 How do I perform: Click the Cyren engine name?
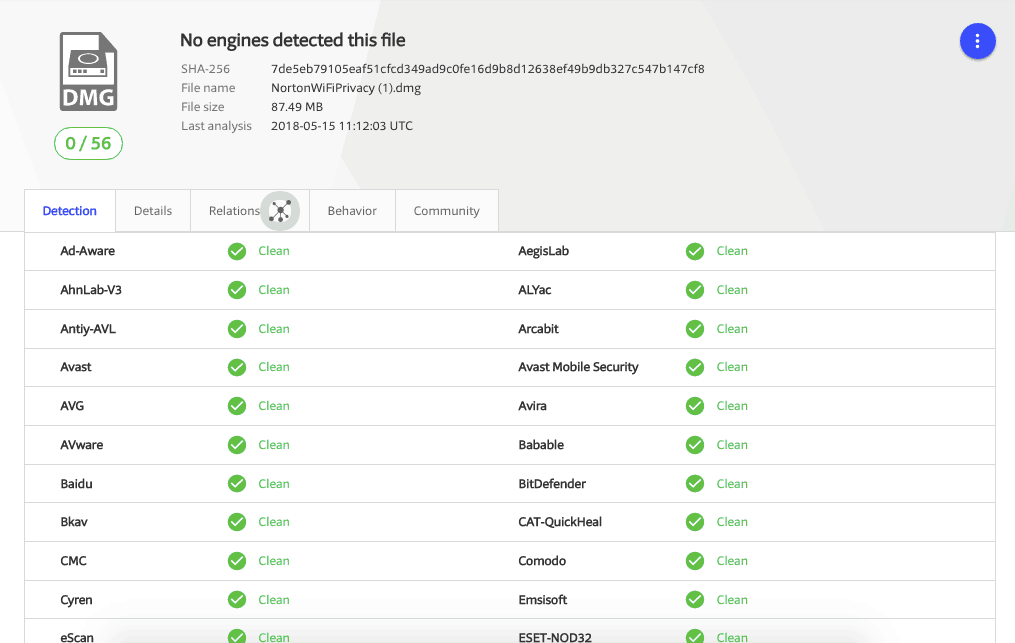tap(76, 600)
